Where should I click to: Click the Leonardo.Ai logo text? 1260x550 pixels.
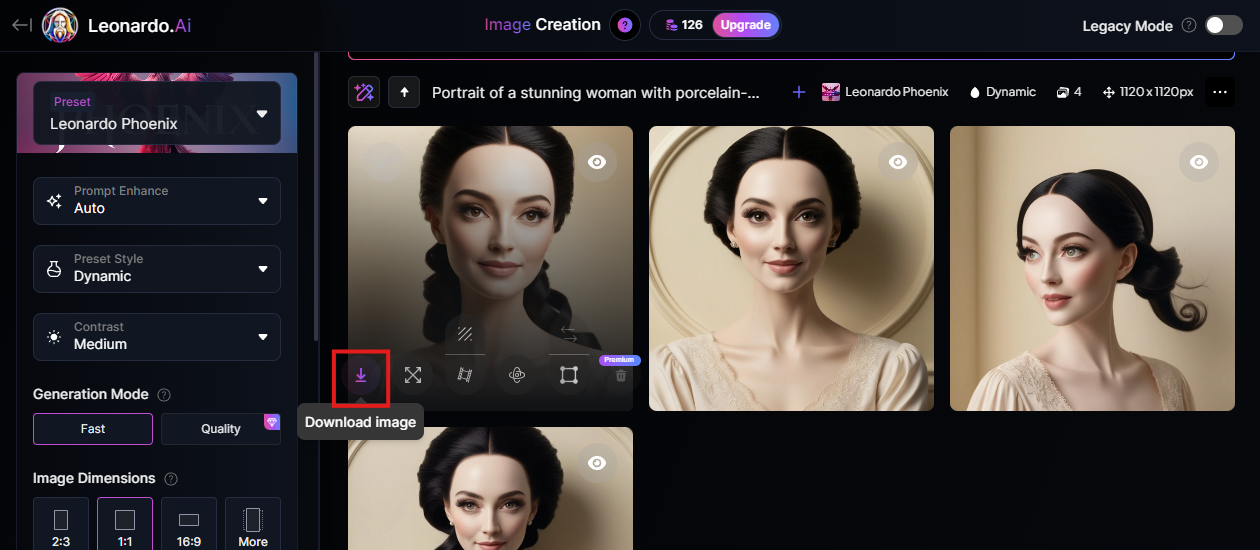pyautogui.click(x=139, y=26)
